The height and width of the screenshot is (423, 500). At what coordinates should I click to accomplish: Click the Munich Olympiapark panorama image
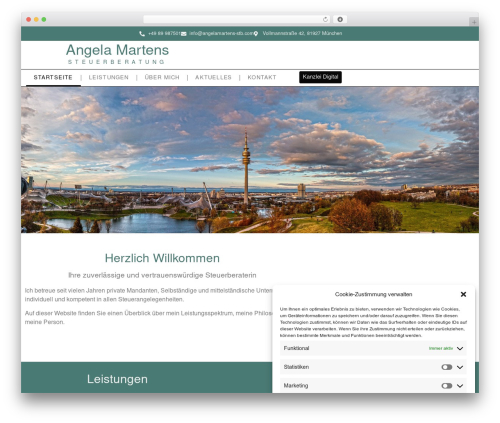pos(250,160)
